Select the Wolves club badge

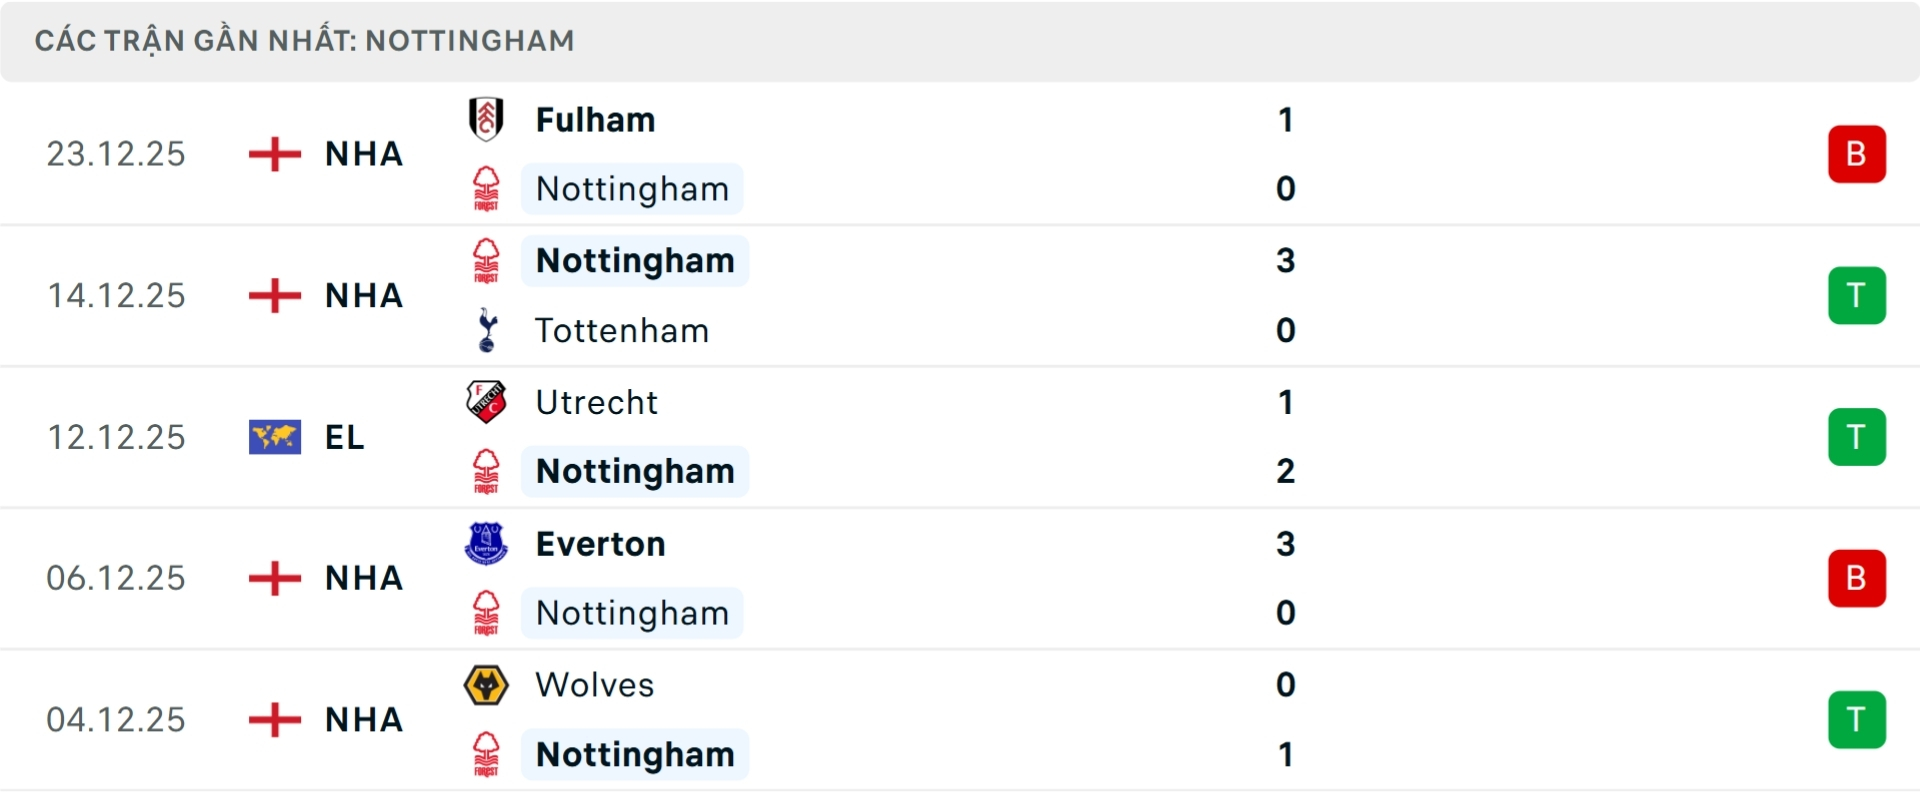pyautogui.click(x=487, y=685)
